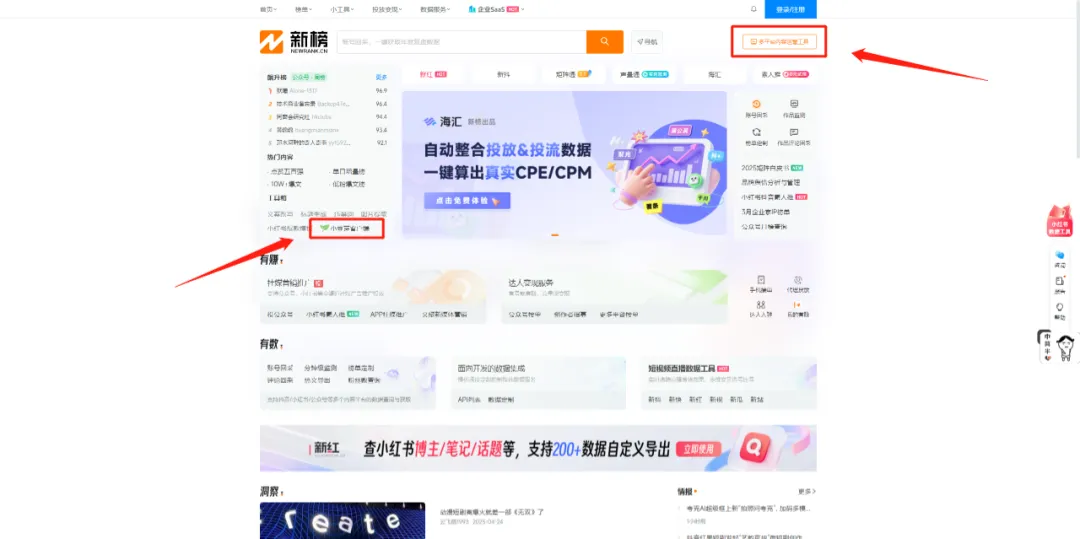1080x539 pixels.
Task: Switch to the 新抖 product tab
Action: (503, 74)
